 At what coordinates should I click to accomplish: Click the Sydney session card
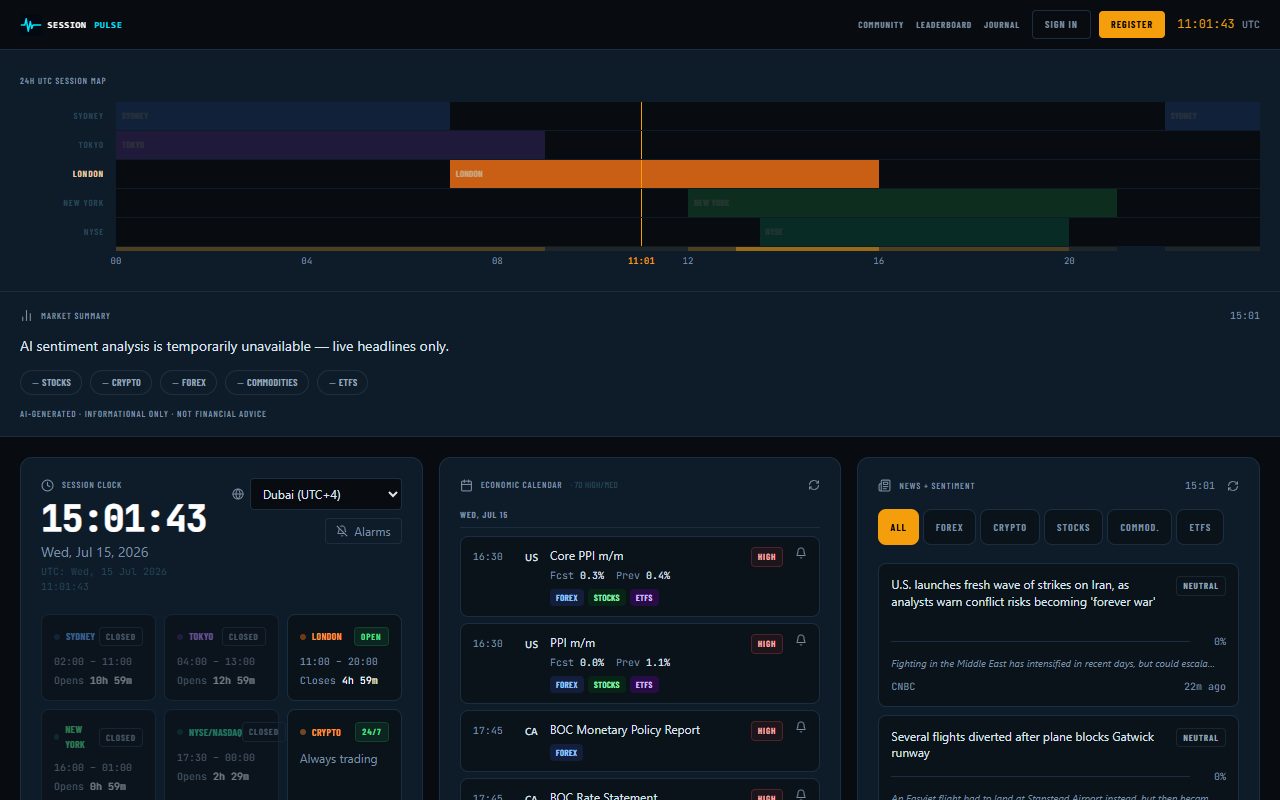click(x=98, y=657)
